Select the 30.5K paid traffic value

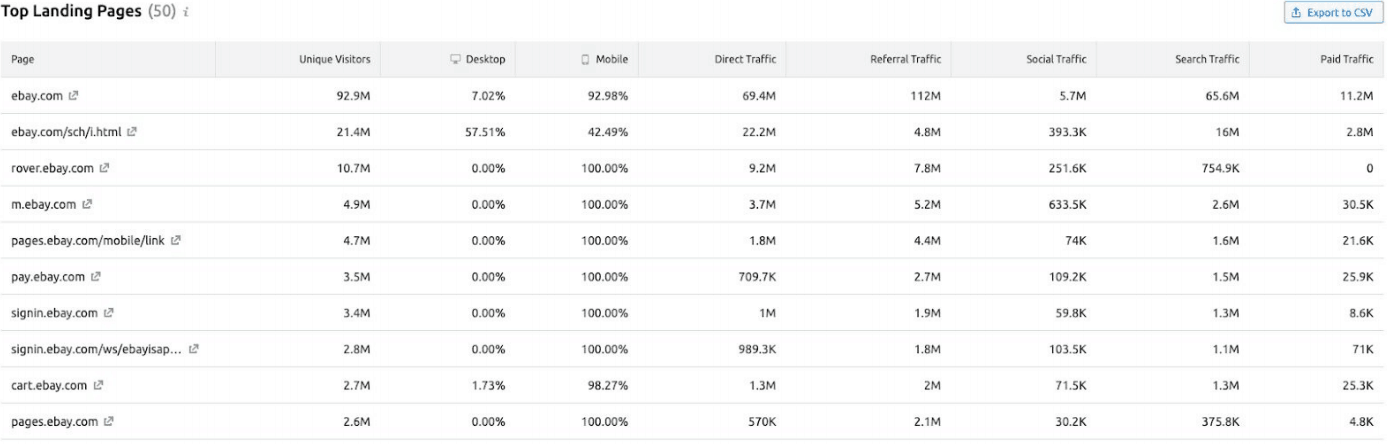pos(1357,204)
